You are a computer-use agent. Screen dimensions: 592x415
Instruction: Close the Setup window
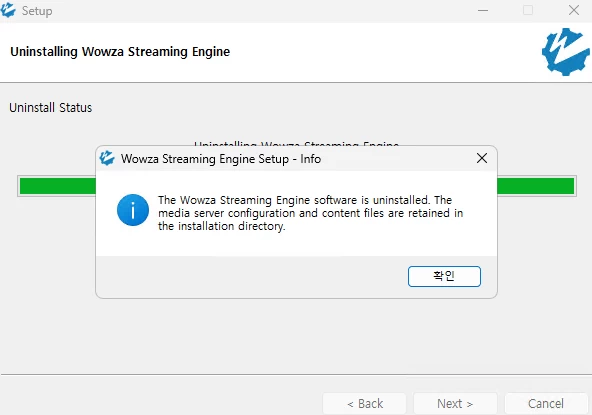(x=574, y=11)
